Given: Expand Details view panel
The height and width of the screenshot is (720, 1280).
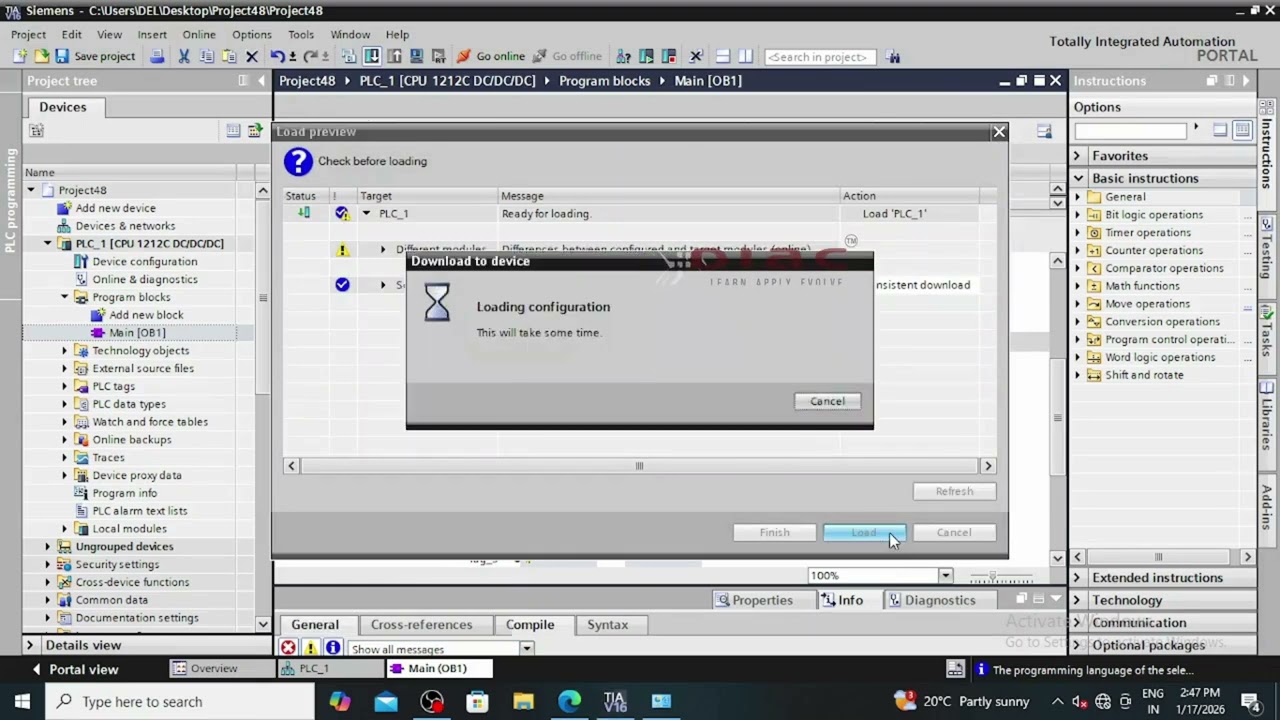Looking at the screenshot, I should click(29, 645).
